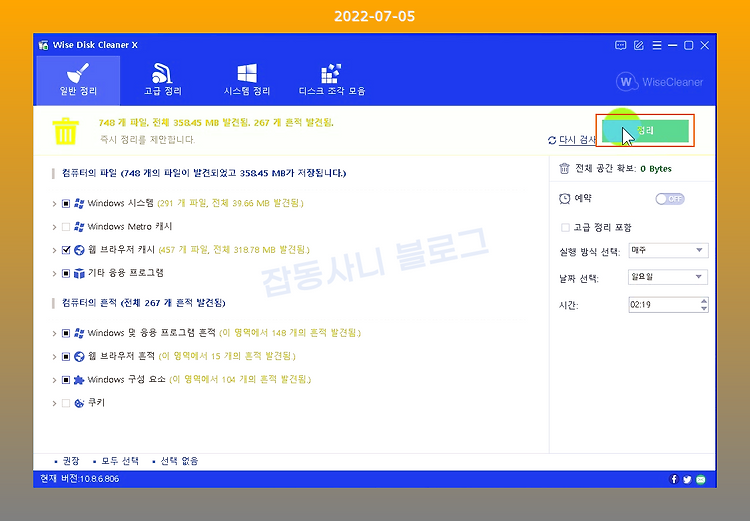Image resolution: width=750 pixels, height=521 pixels.
Task: Expand Windows 및 응용 프로그램 흔적 row
Action: tap(54, 333)
